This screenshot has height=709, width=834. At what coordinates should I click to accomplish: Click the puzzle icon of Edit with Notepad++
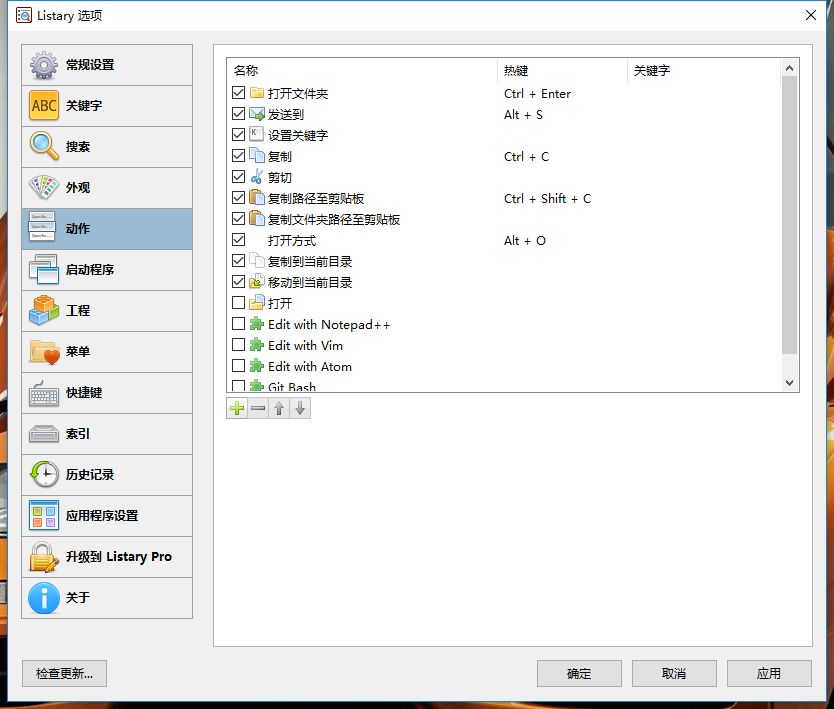point(257,324)
